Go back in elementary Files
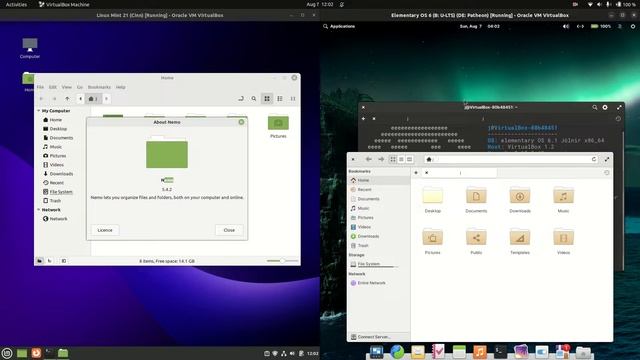Image resolution: width=640 pixels, height=360 pixels. [369, 159]
